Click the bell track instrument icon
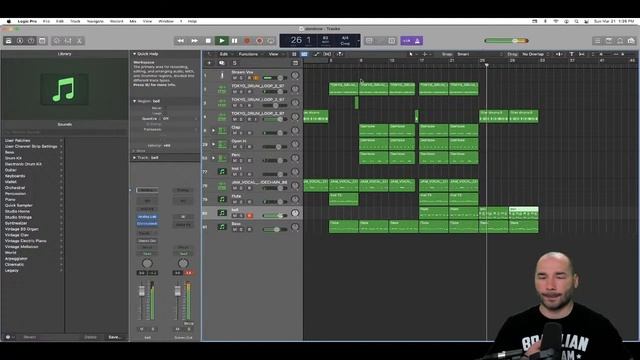 [x=222, y=213]
